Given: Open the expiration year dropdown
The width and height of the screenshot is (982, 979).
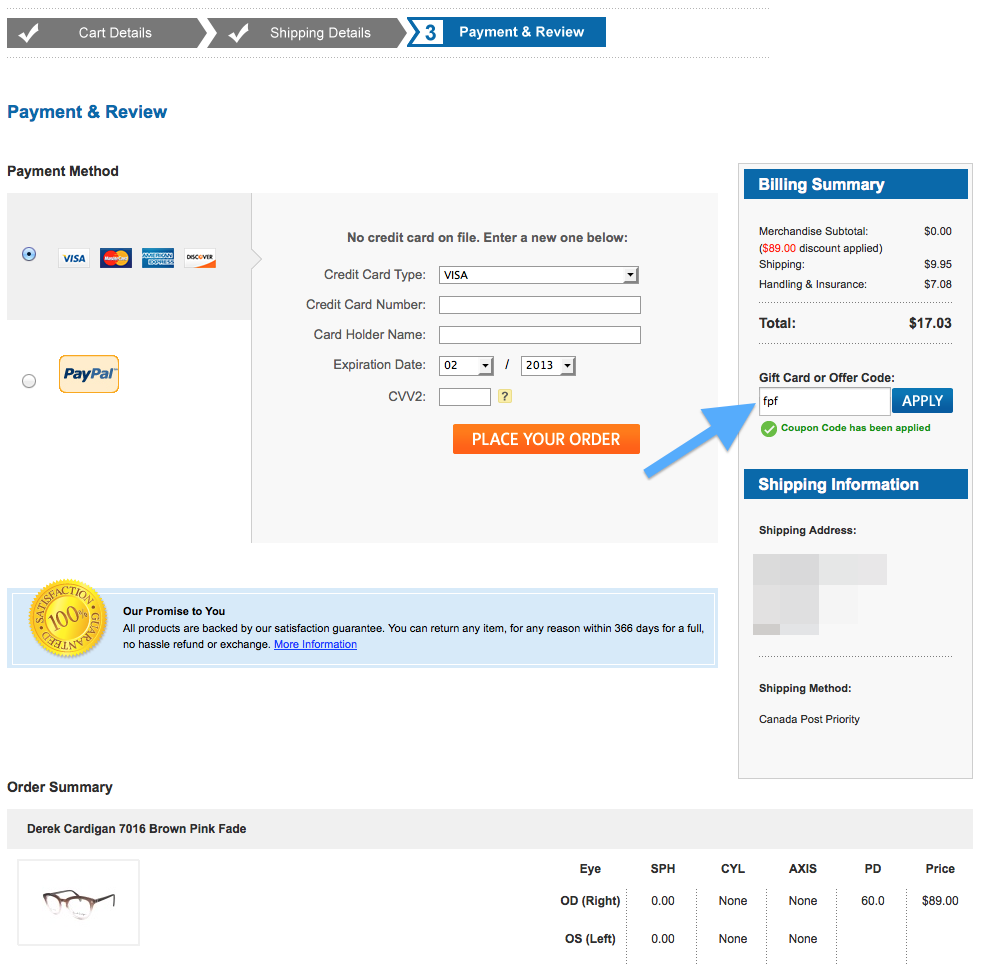Looking at the screenshot, I should point(548,365).
